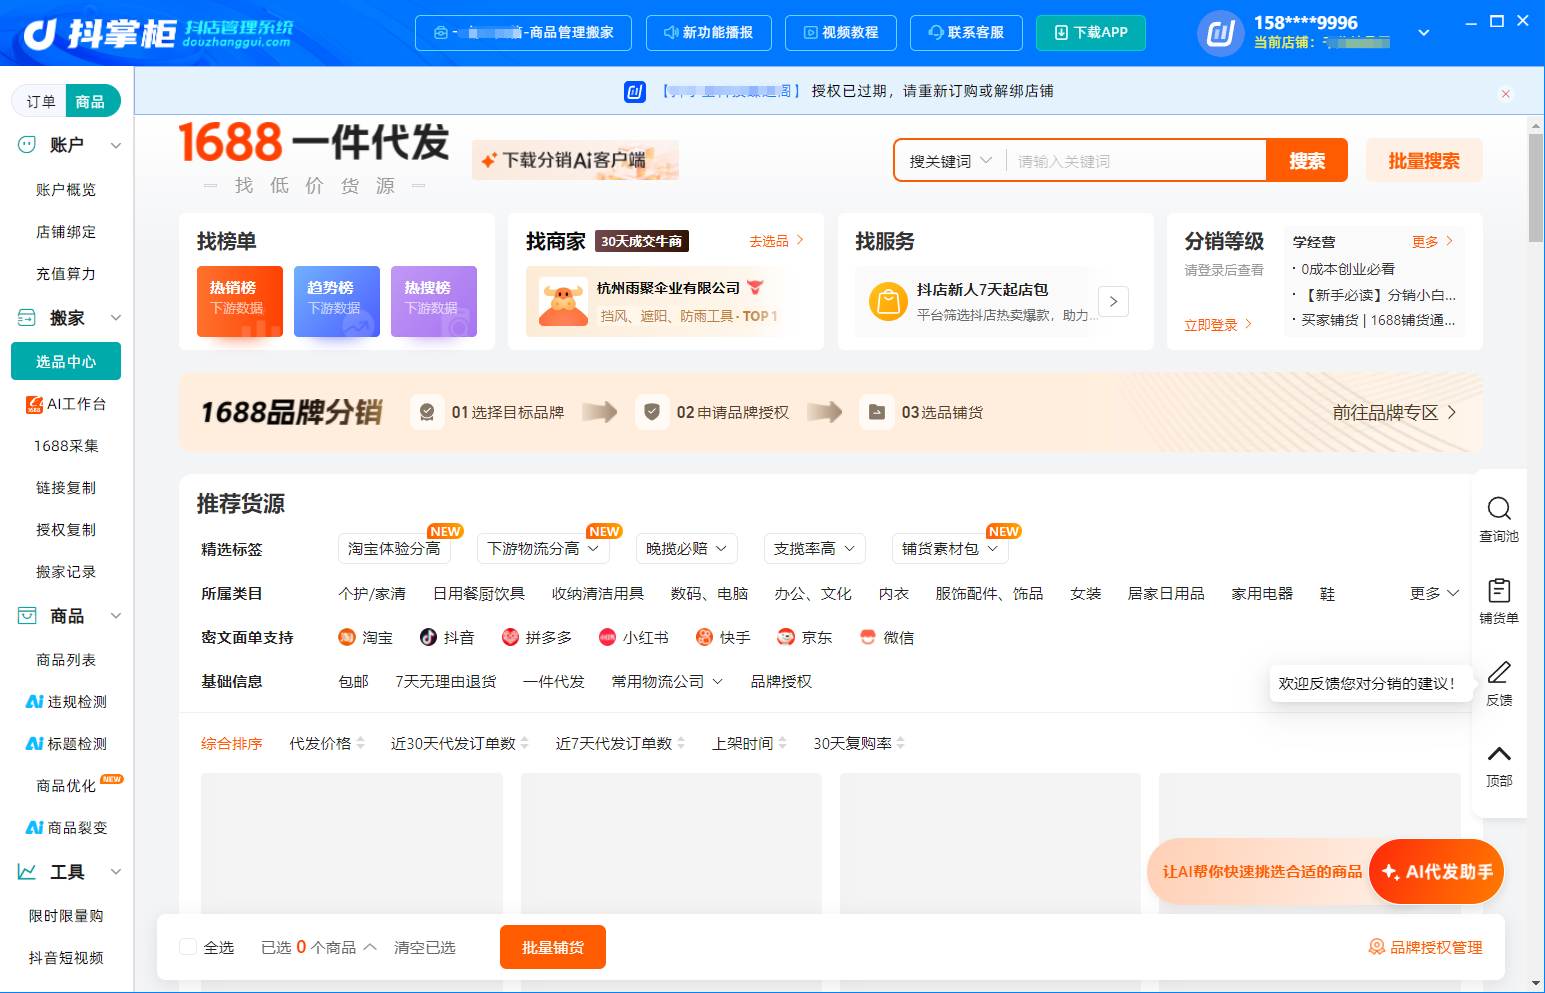This screenshot has height=993, width=1545.
Task: Toggle the 淘宝体验分高 tag
Action: click(394, 548)
